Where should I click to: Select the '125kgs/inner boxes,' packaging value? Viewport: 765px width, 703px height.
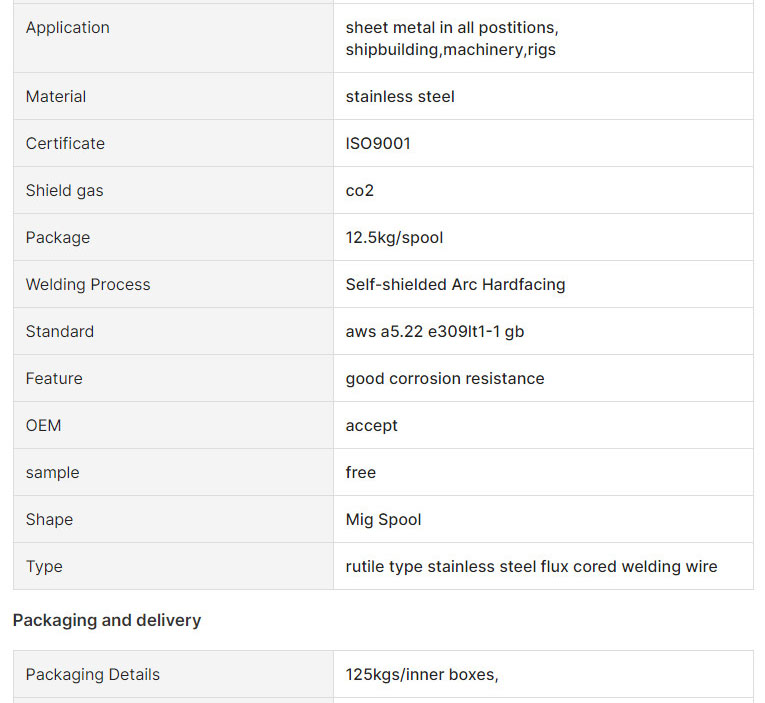422,675
